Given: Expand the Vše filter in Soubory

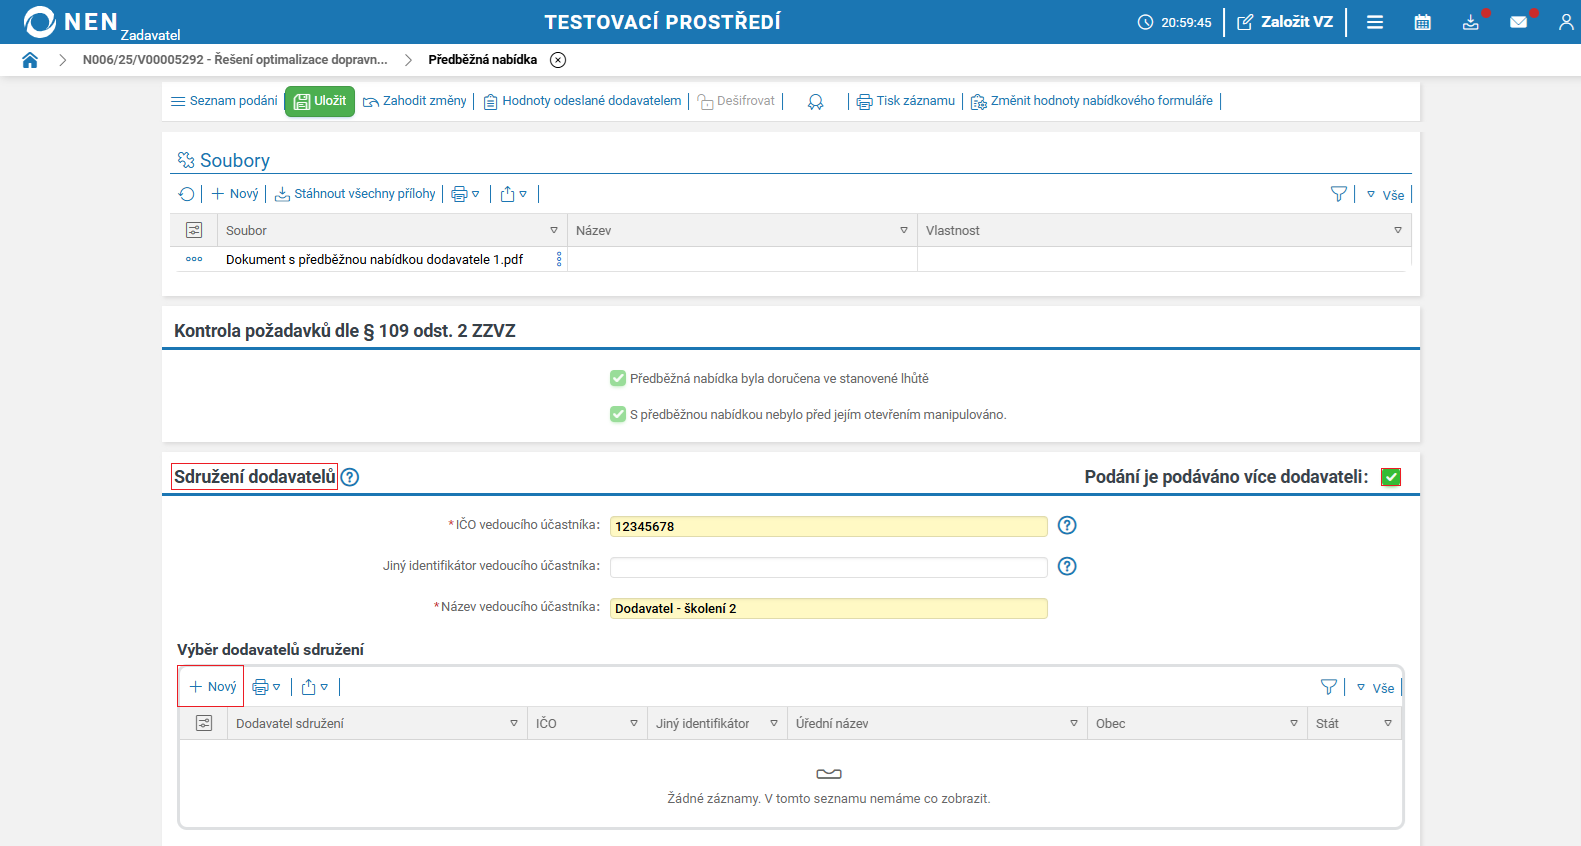Looking at the screenshot, I should [1386, 195].
